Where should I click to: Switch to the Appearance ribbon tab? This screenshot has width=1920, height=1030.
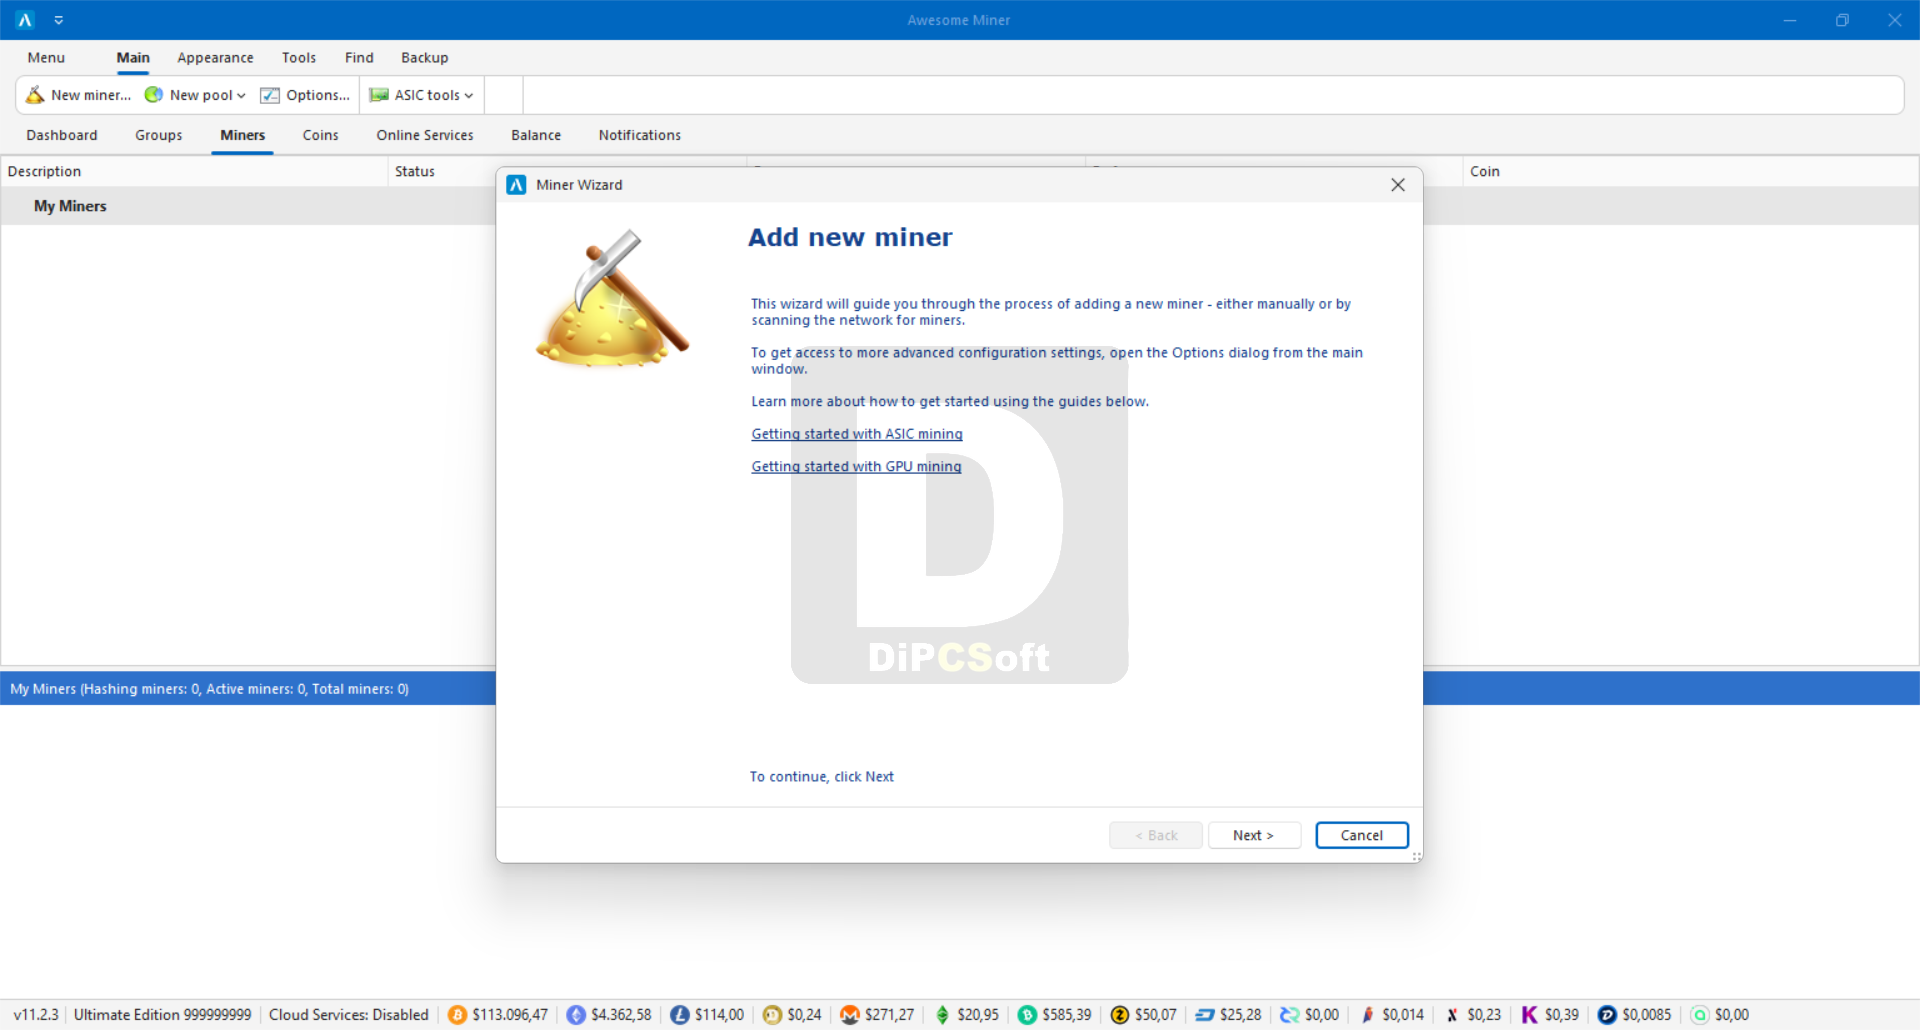click(x=215, y=58)
